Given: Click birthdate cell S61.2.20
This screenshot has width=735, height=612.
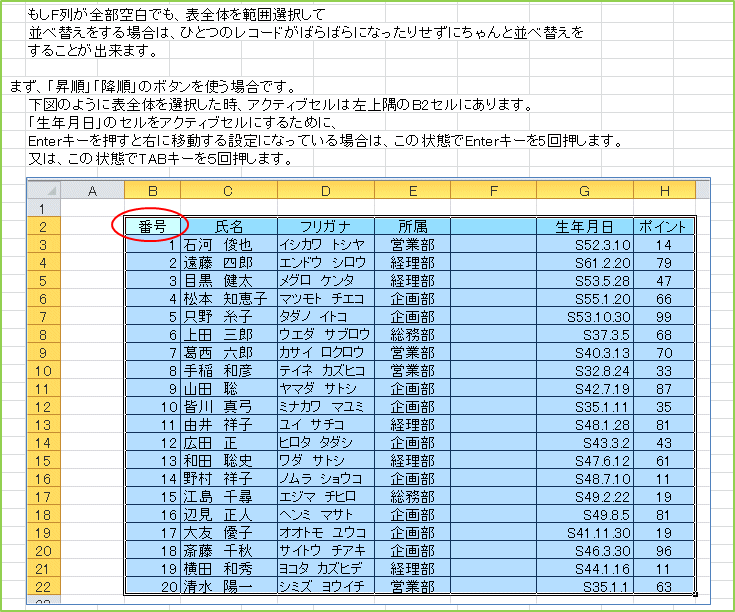Looking at the screenshot, I should point(585,262).
